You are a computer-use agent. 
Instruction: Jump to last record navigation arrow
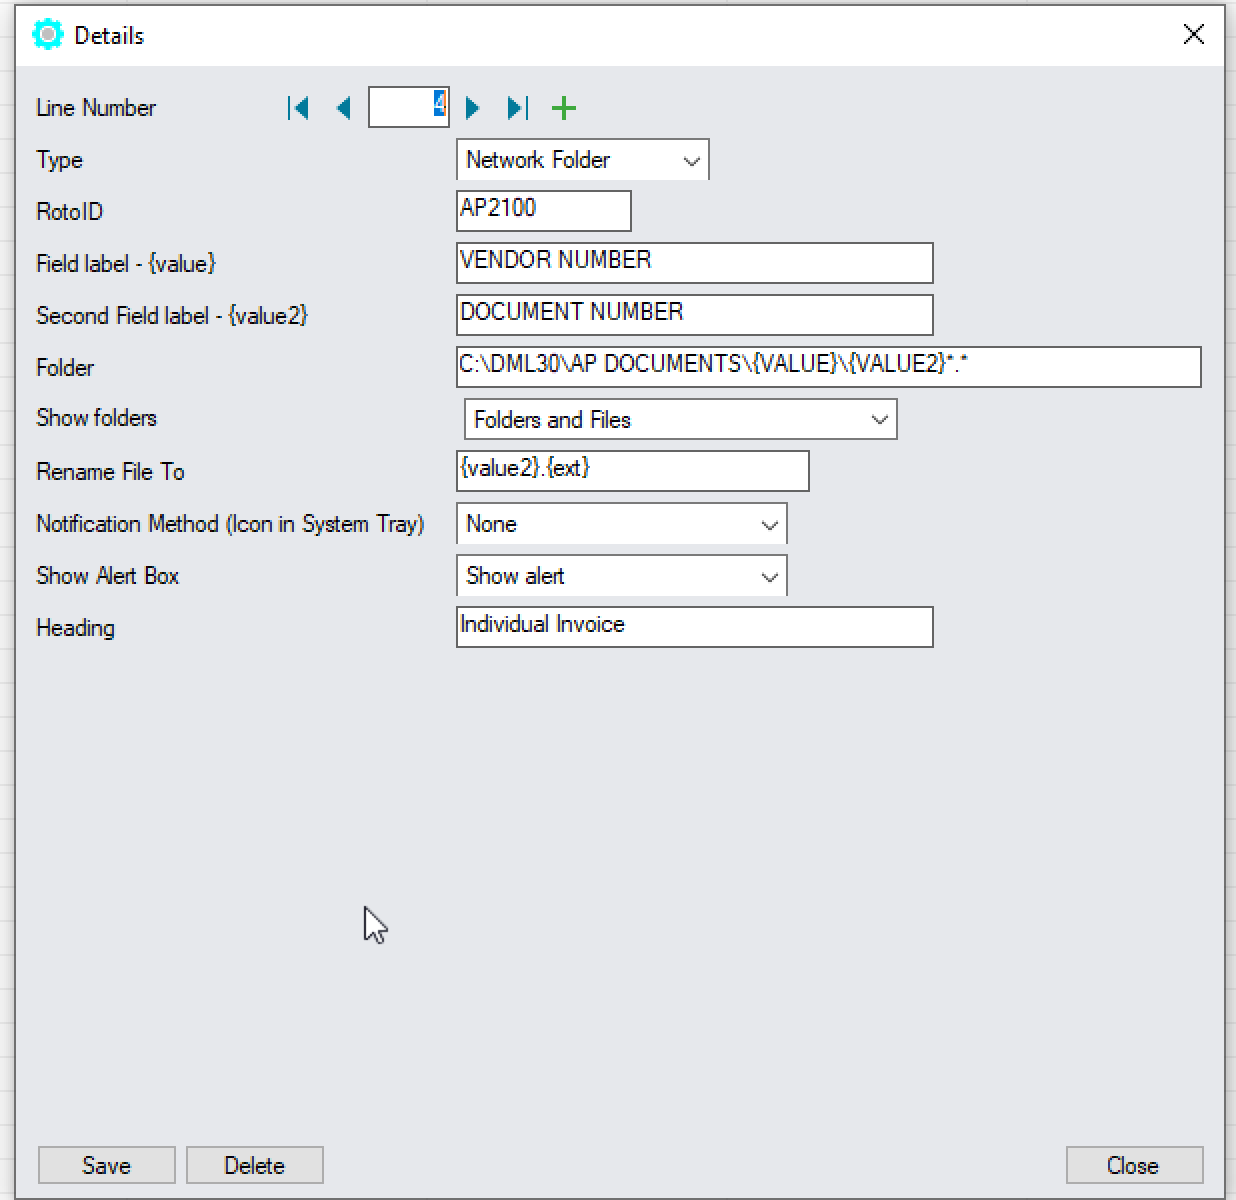coord(517,108)
